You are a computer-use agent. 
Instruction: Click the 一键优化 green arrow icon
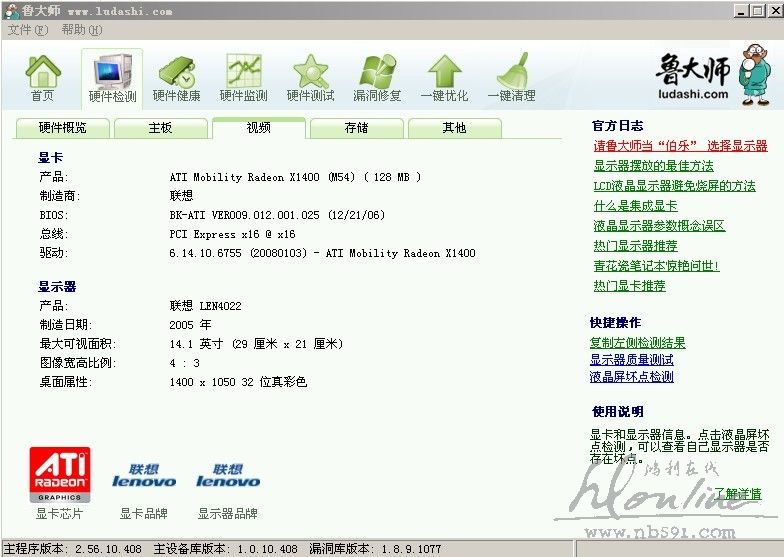click(x=444, y=73)
